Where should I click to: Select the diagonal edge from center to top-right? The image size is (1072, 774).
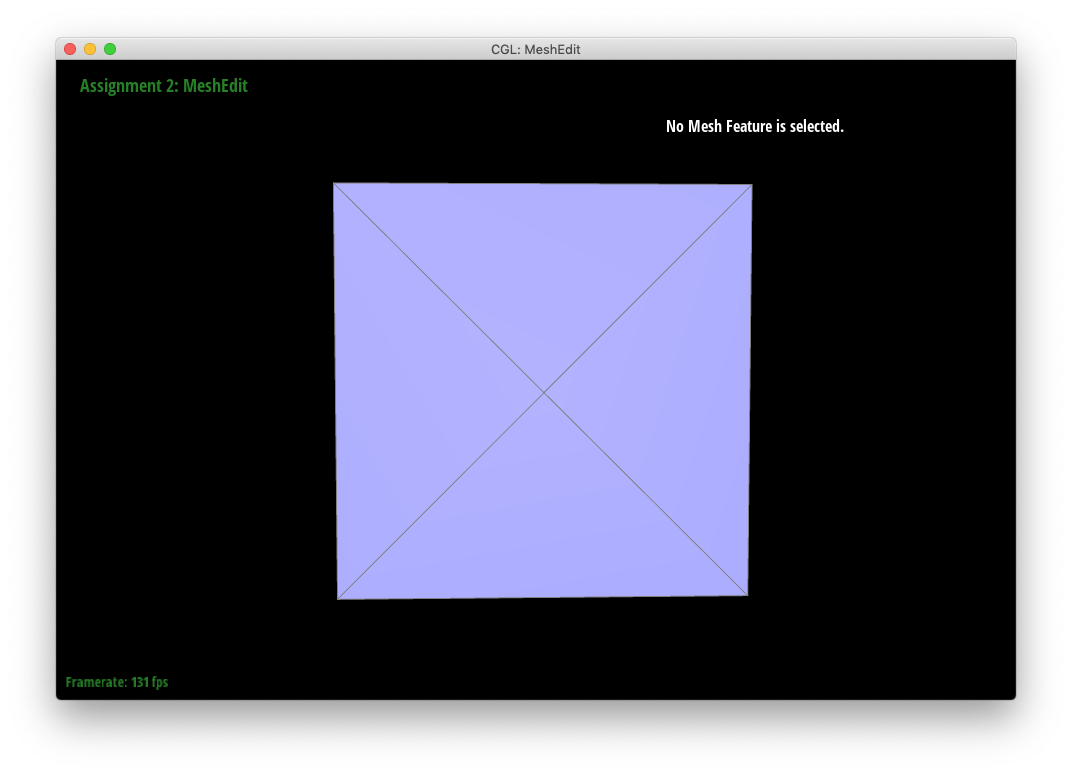tap(648, 289)
